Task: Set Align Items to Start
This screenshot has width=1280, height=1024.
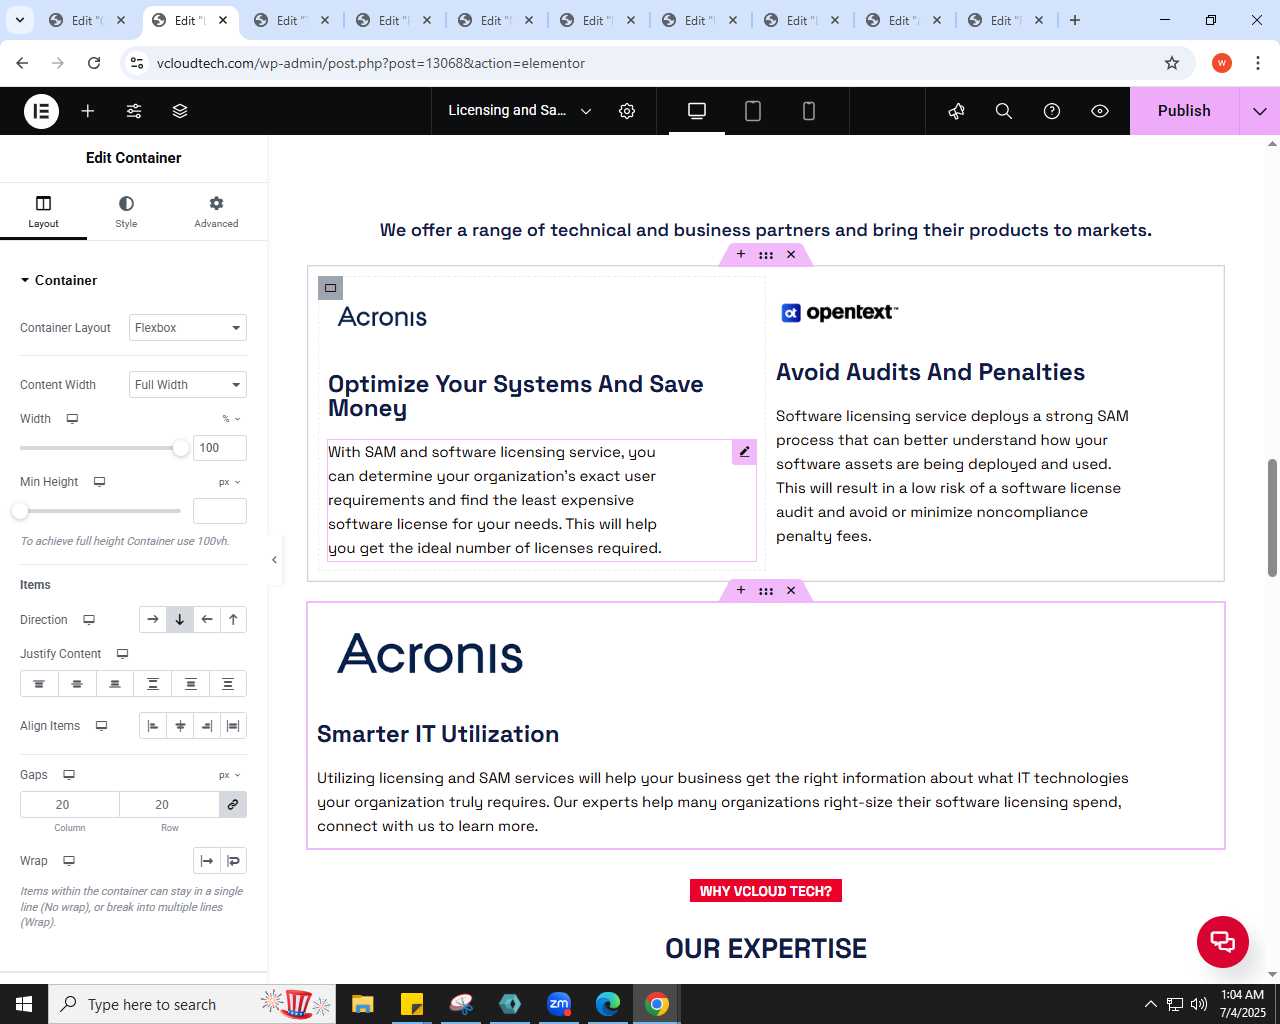Action: click(x=153, y=726)
